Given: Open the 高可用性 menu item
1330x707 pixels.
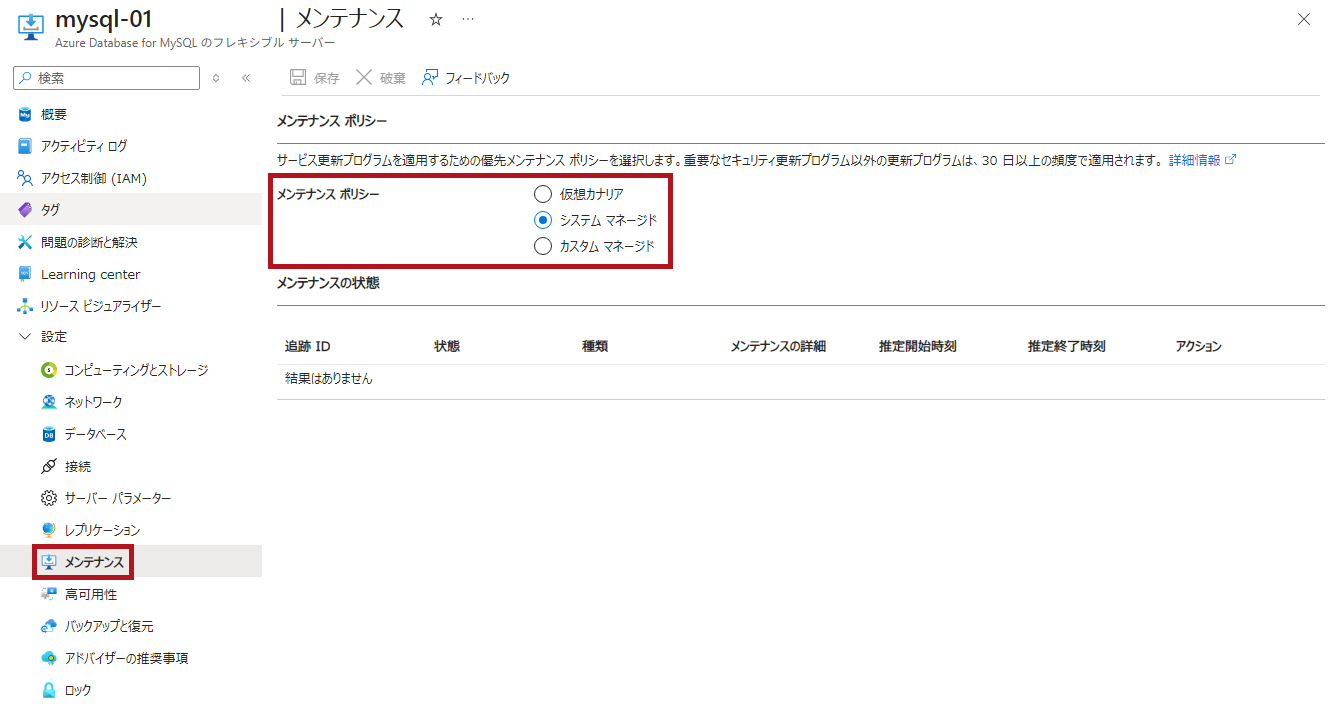Looking at the screenshot, I should coord(90,594).
